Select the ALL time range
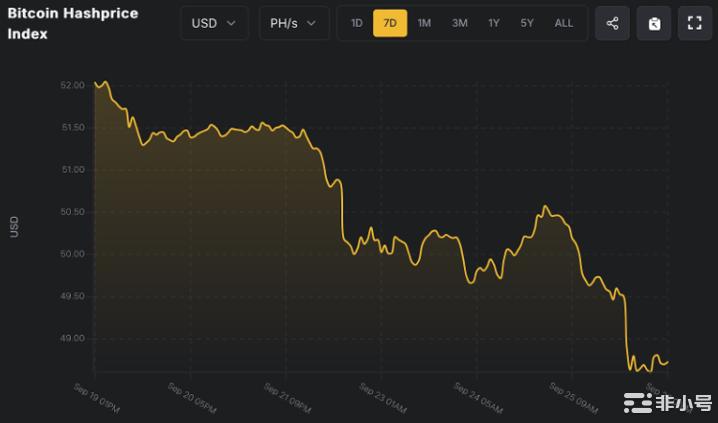This screenshot has height=423, width=718. pyautogui.click(x=564, y=23)
